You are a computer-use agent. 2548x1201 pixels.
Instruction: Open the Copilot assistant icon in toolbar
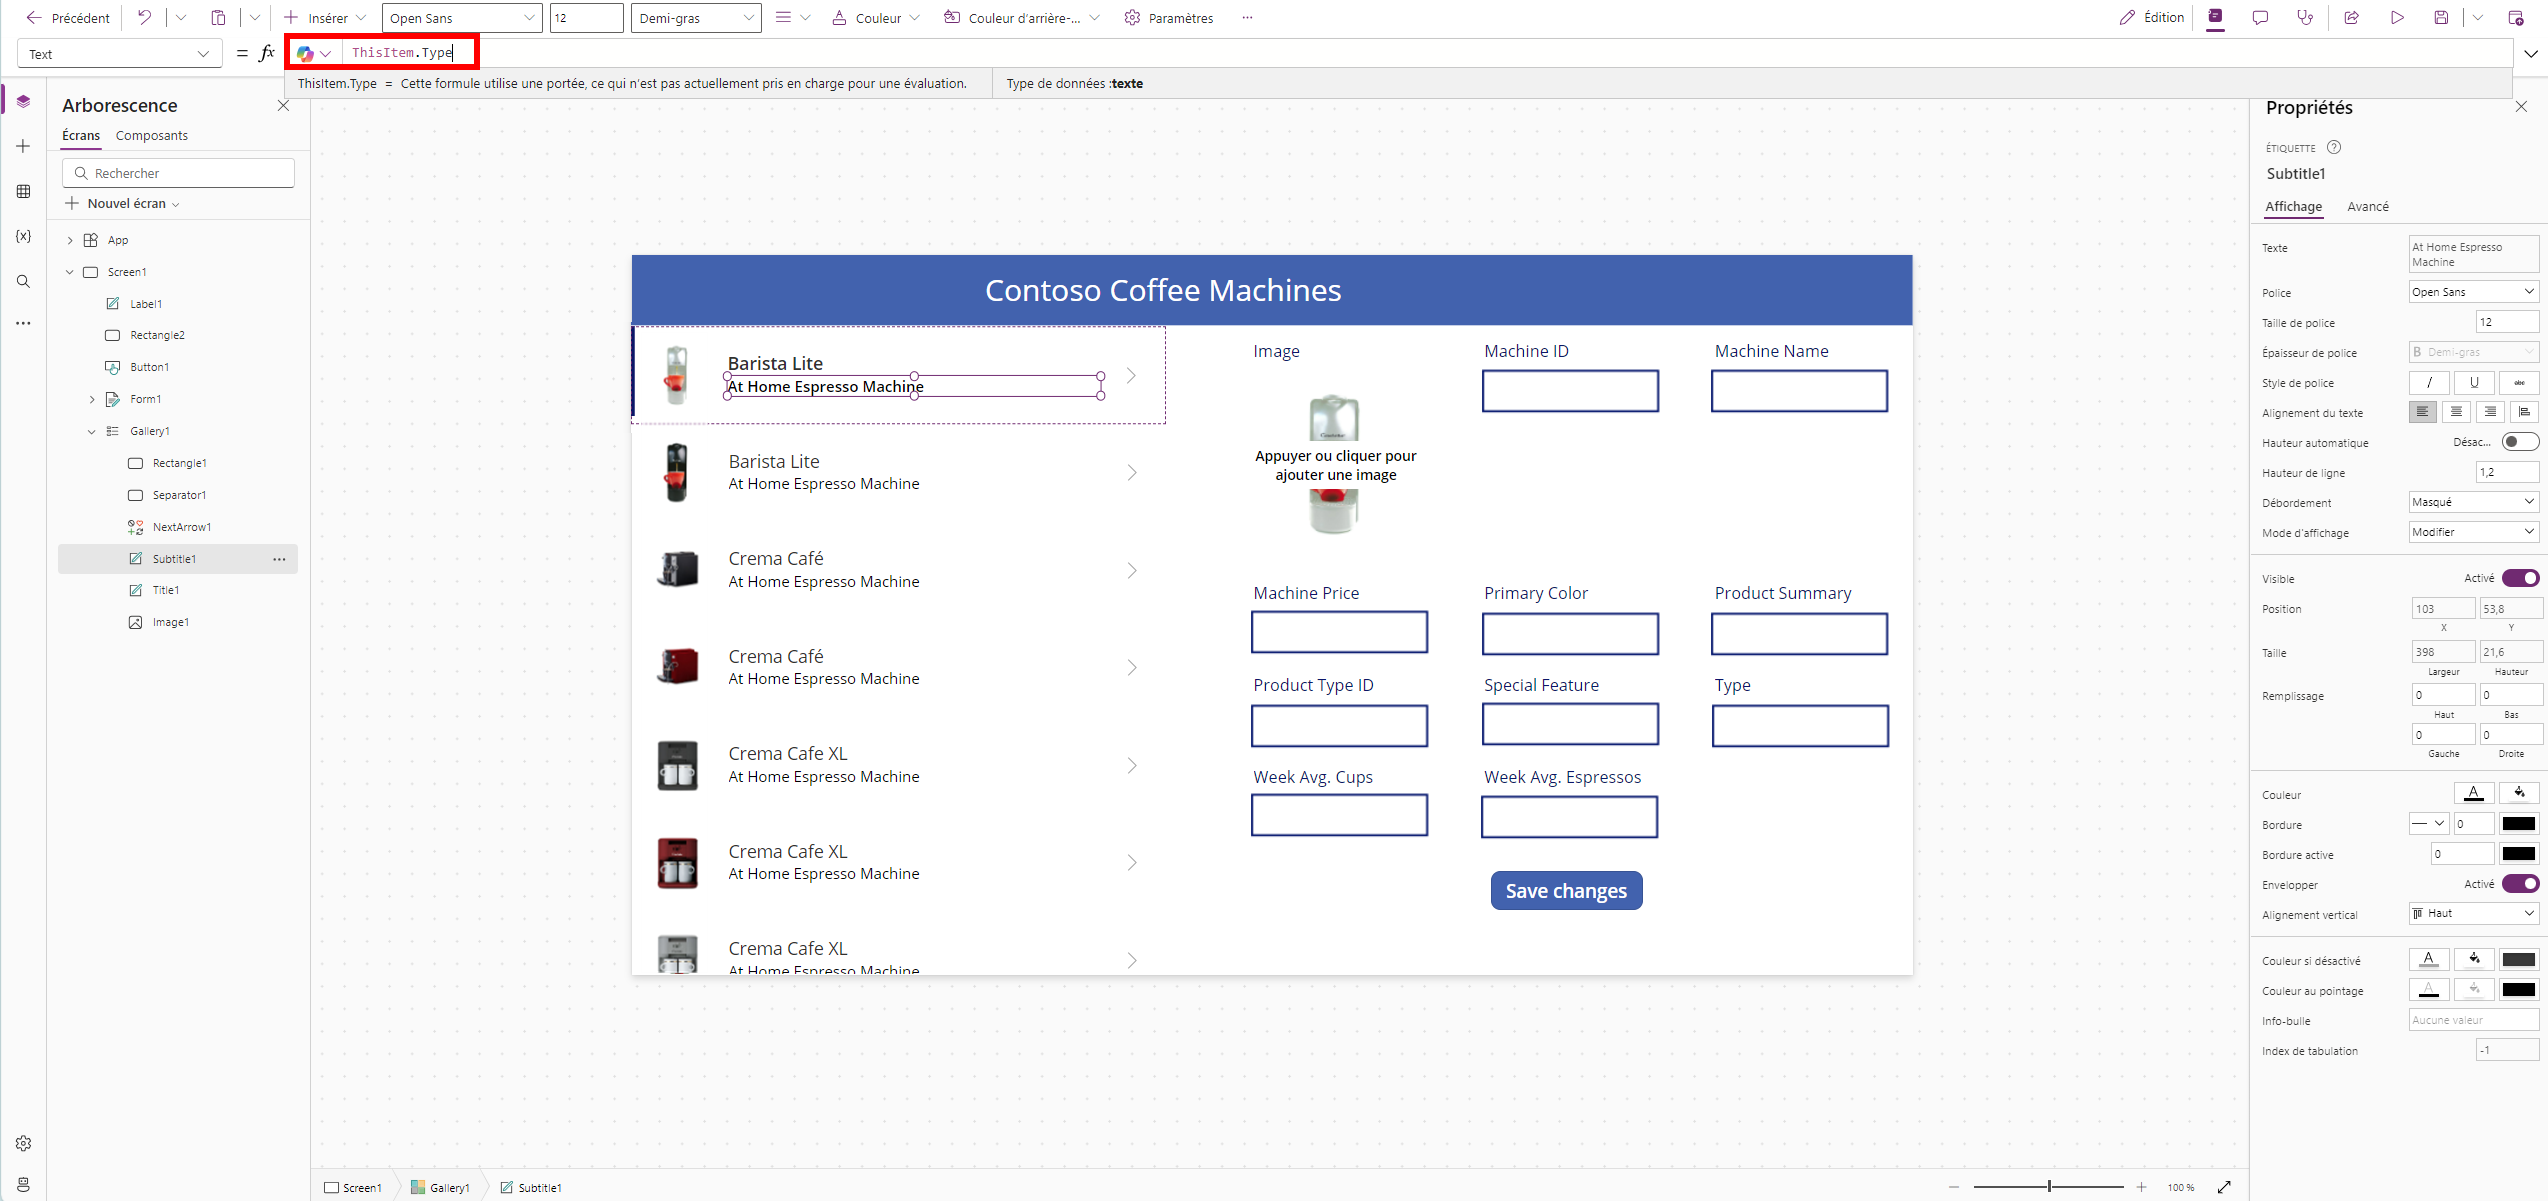click(x=2216, y=17)
